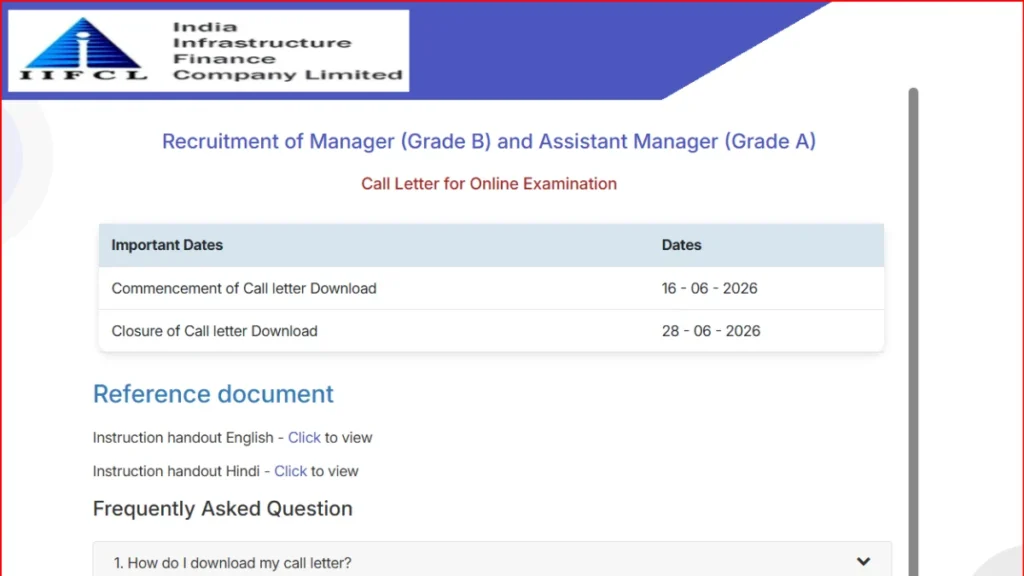The image size is (1024, 576).
Task: Click the 'Dates' column header
Action: [x=681, y=245]
